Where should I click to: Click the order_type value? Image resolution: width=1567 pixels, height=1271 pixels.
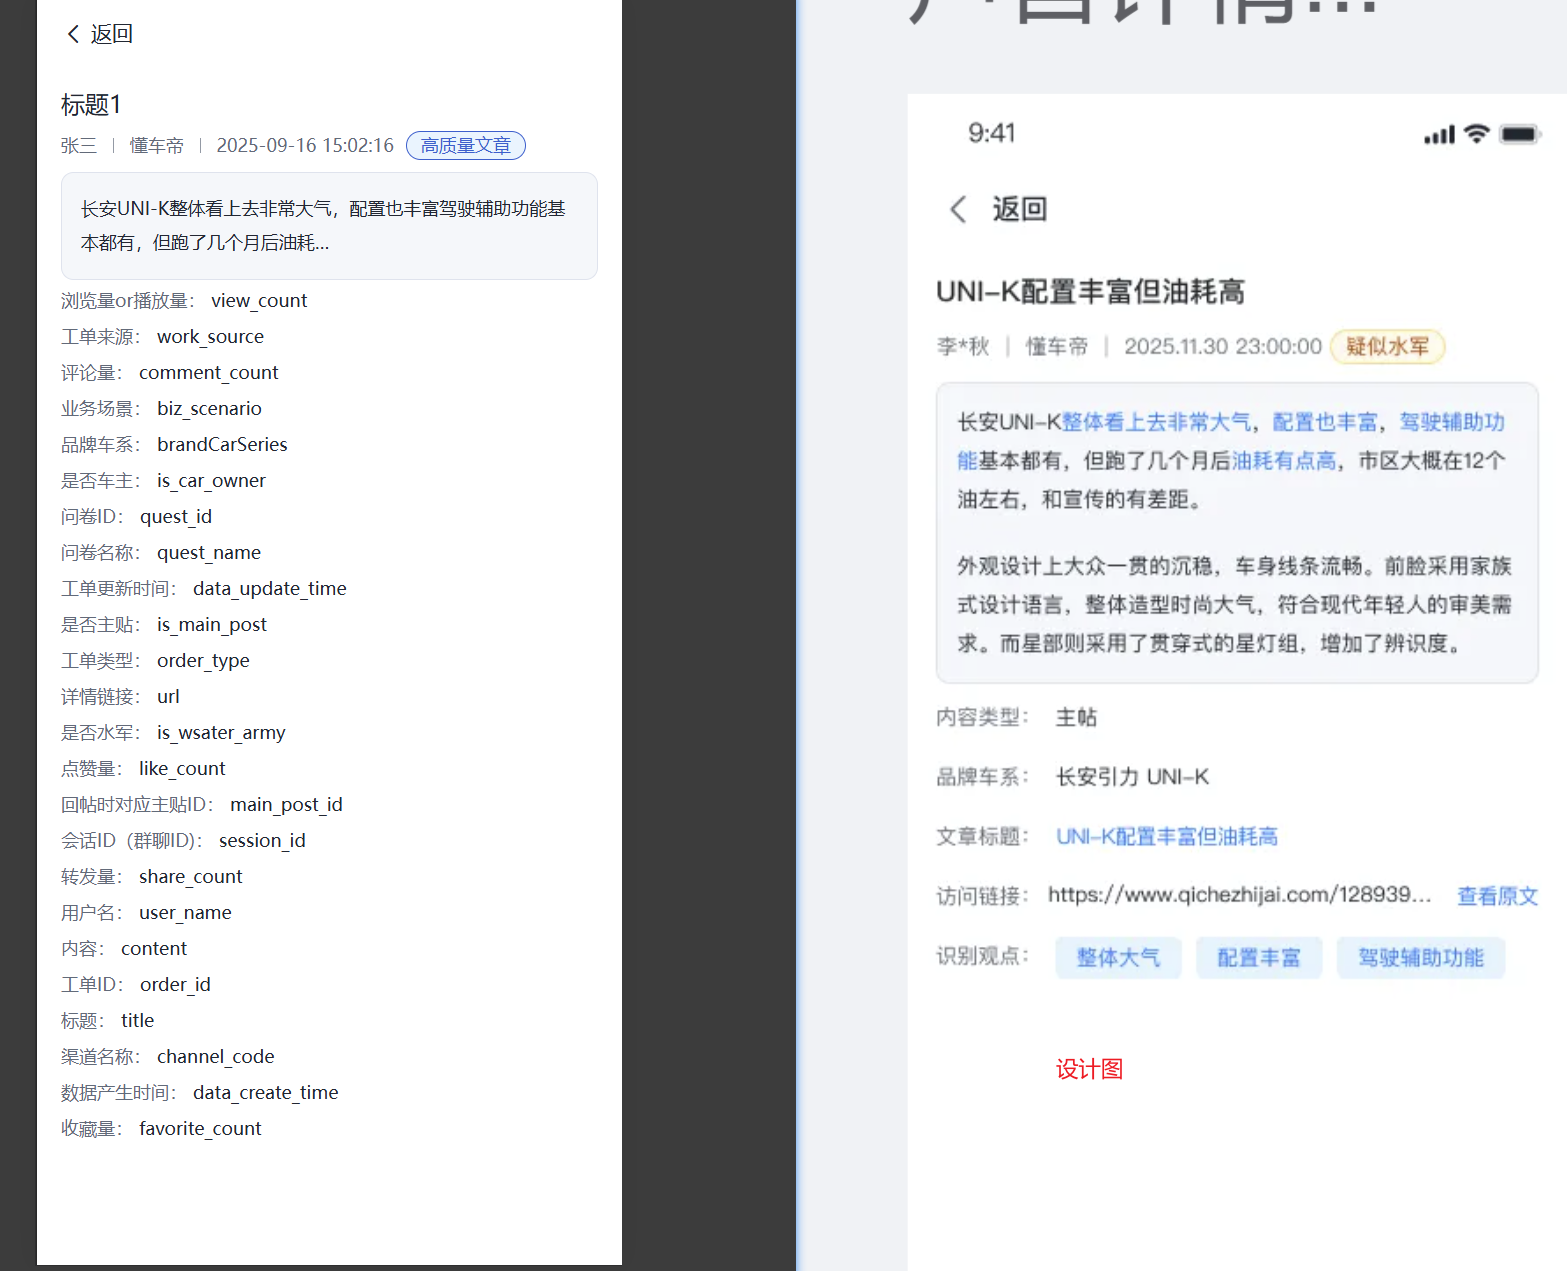point(203,661)
